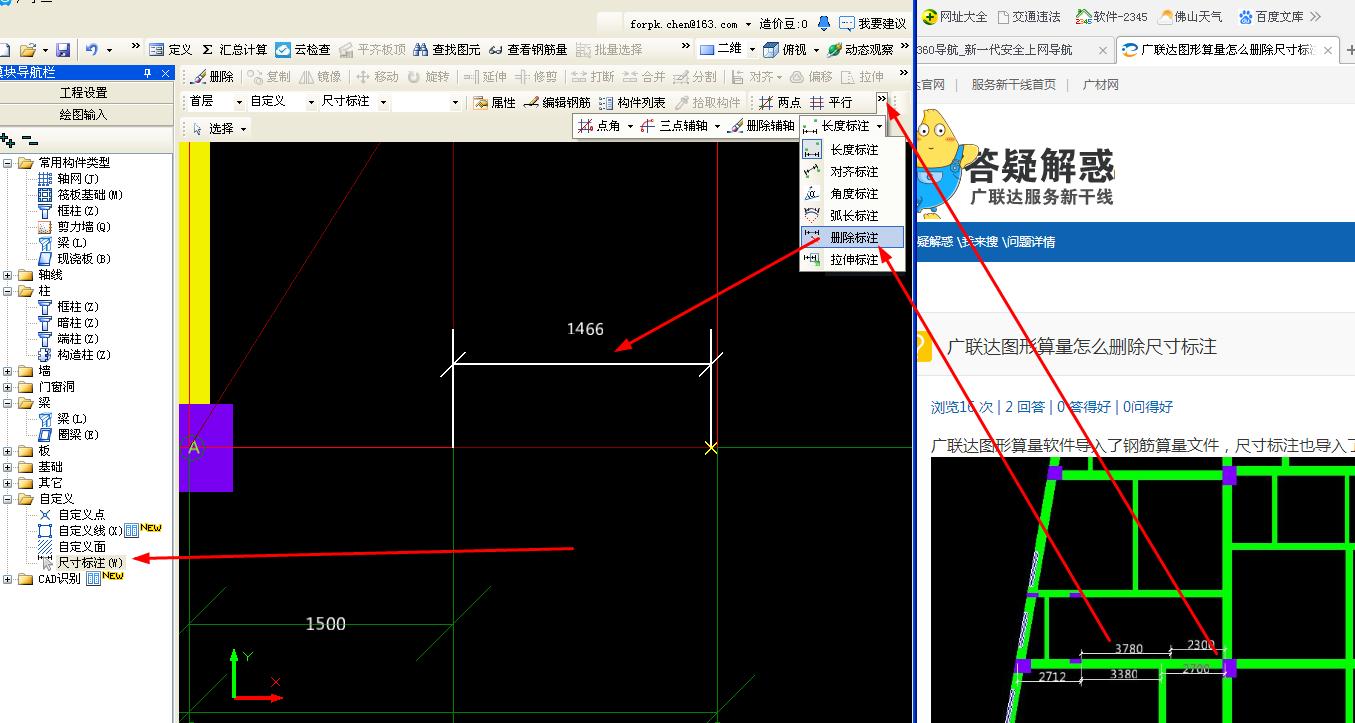The image size is (1355, 723).
Task: Open the floor dropdown showing 首层
Action: (239, 102)
